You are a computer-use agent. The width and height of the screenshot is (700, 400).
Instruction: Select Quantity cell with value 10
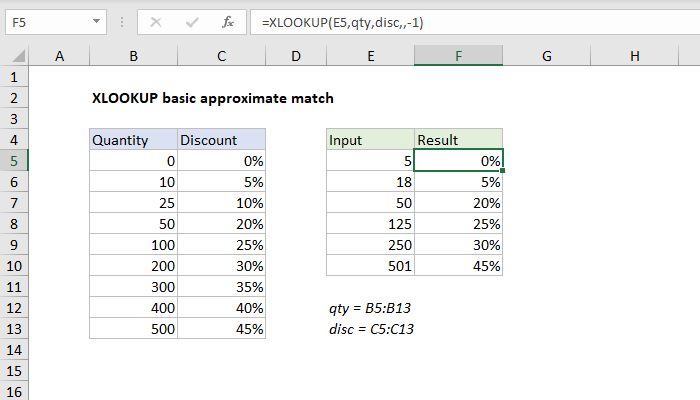point(133,182)
